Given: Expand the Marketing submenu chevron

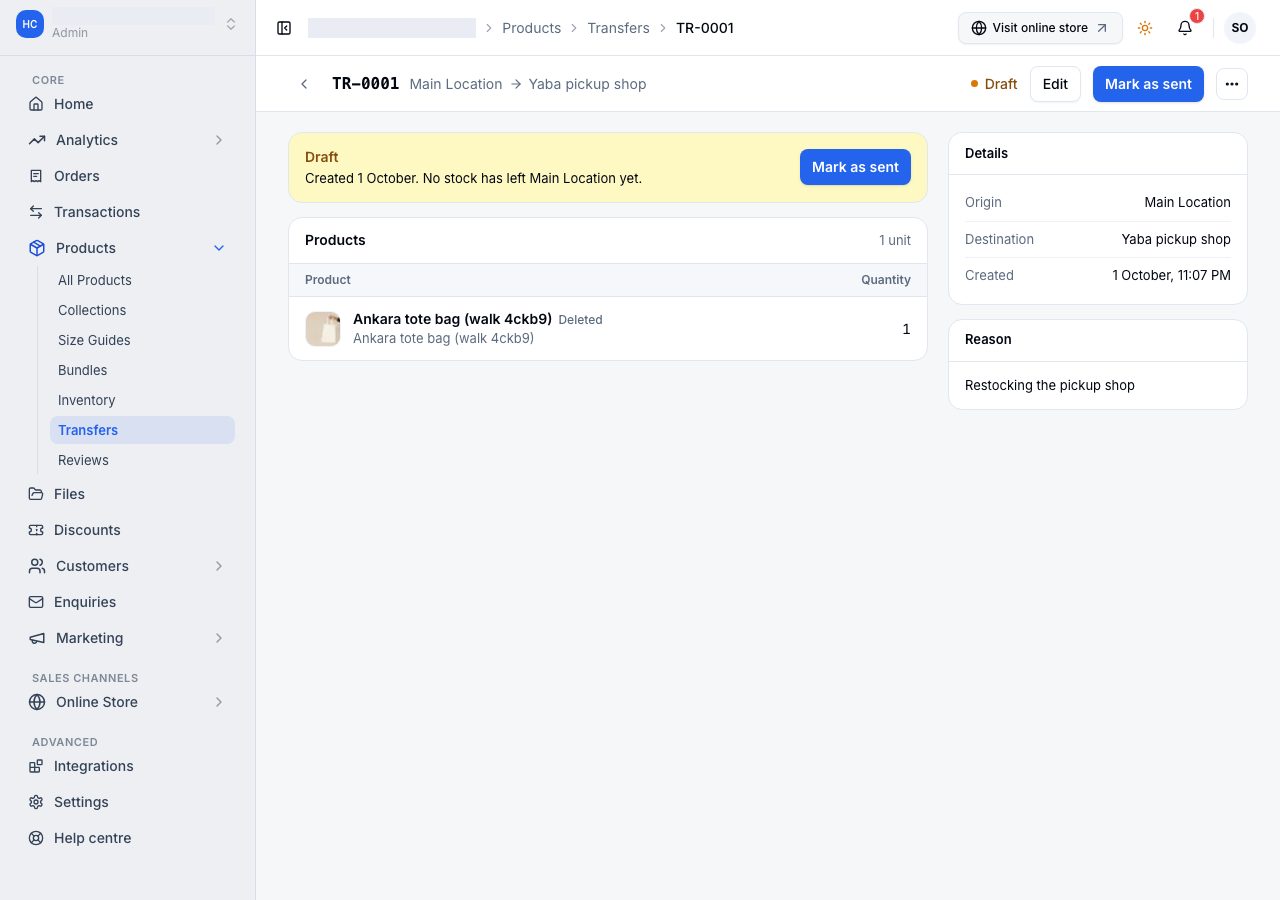Looking at the screenshot, I should [219, 638].
